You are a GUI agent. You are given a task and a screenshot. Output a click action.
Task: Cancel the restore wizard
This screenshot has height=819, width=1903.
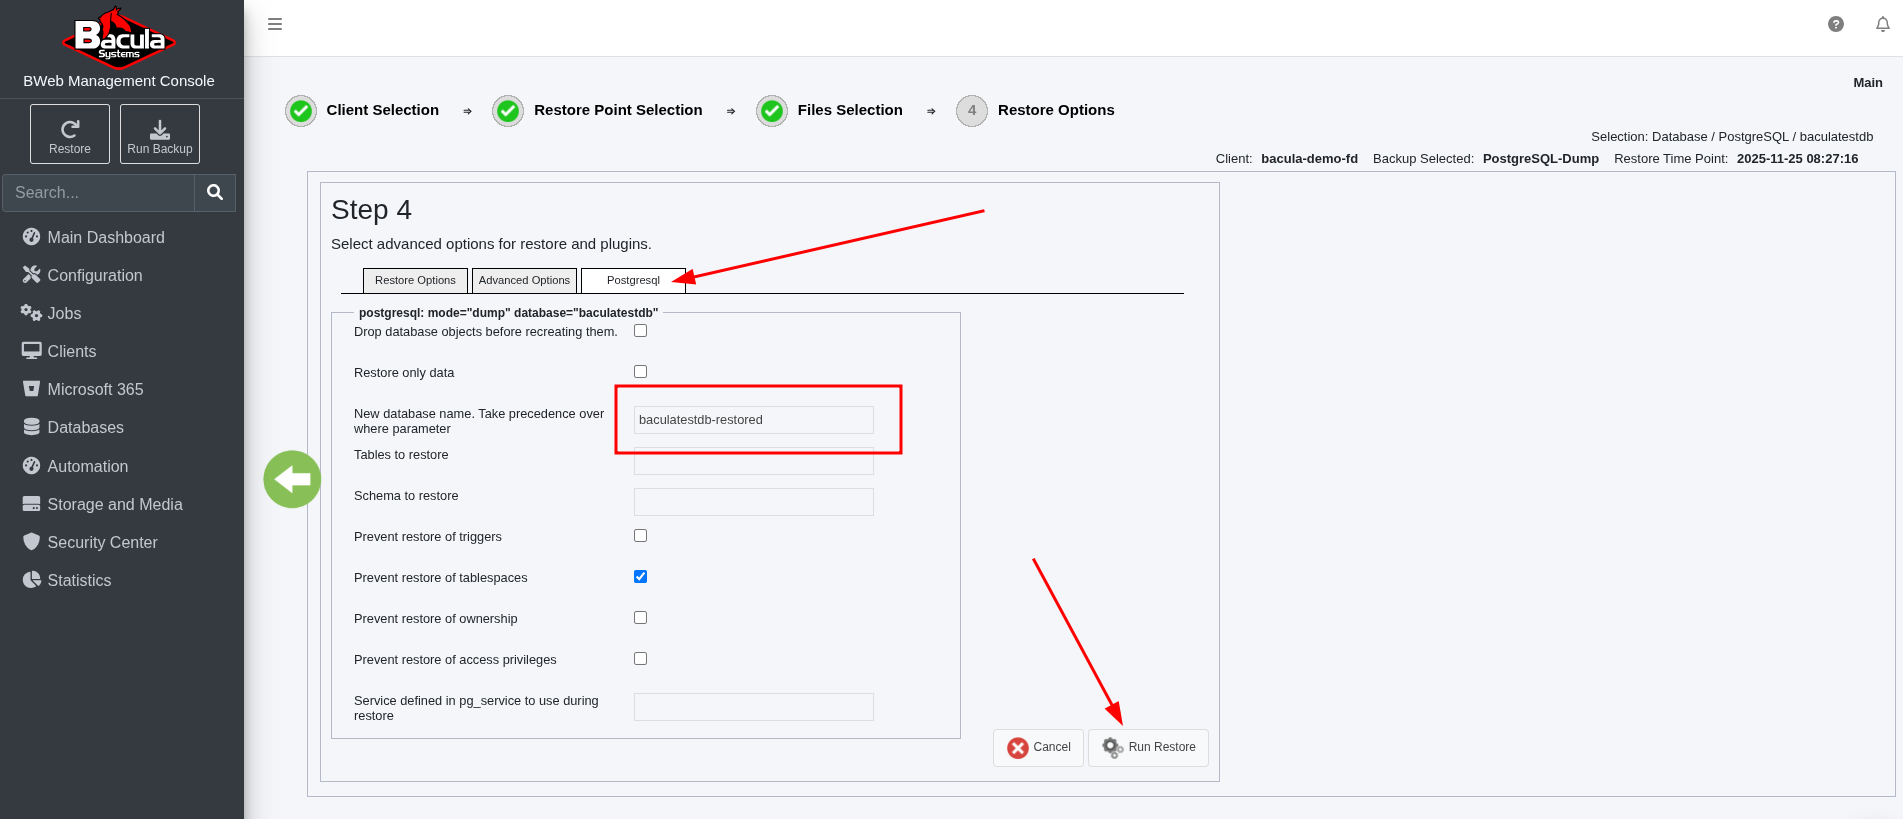(x=1038, y=747)
